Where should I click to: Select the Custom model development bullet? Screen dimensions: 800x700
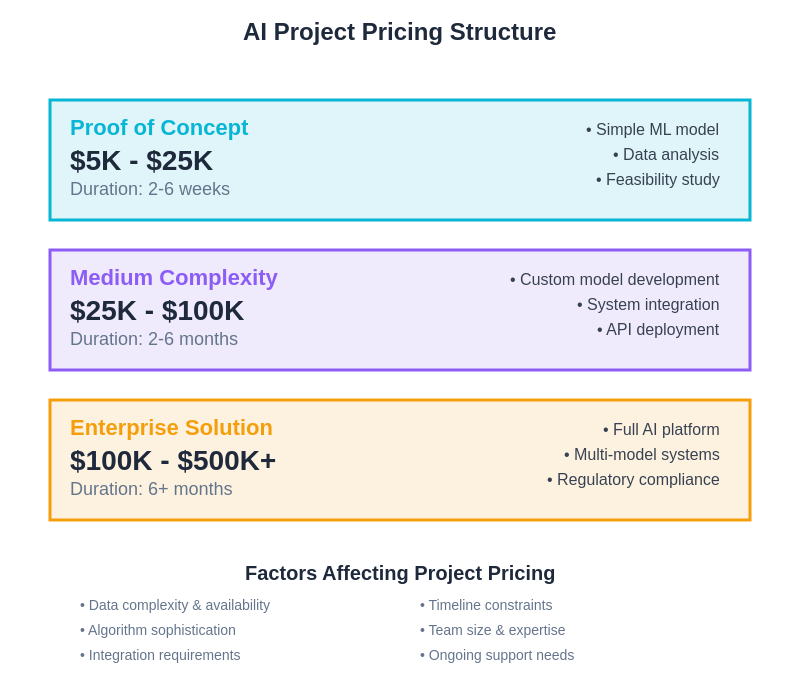pos(614,280)
